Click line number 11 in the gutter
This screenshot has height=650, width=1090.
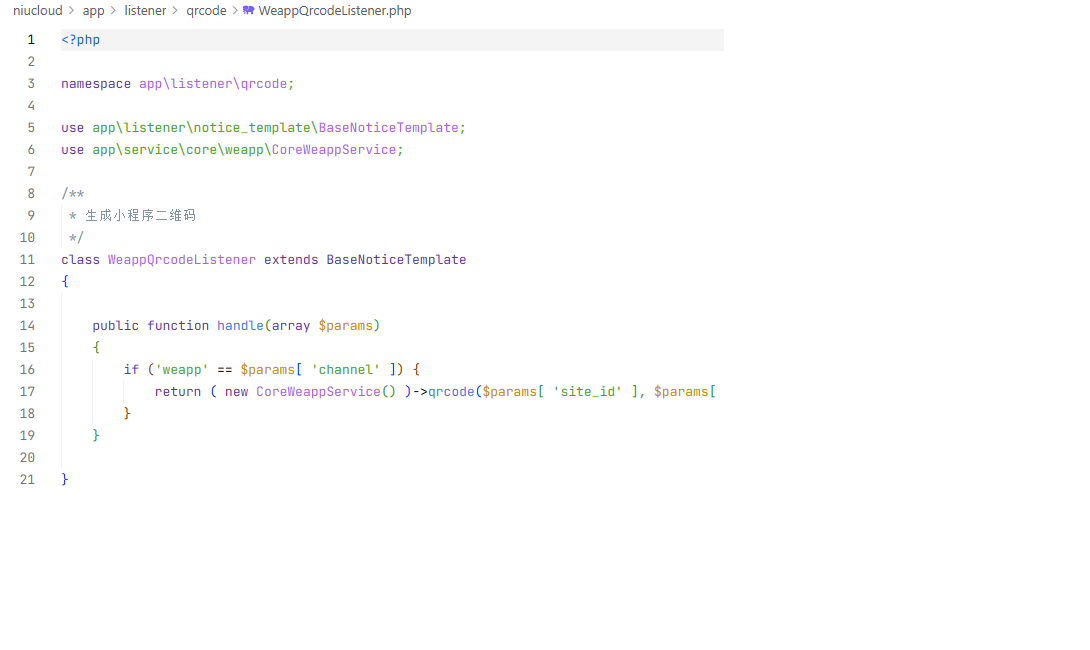[27, 259]
